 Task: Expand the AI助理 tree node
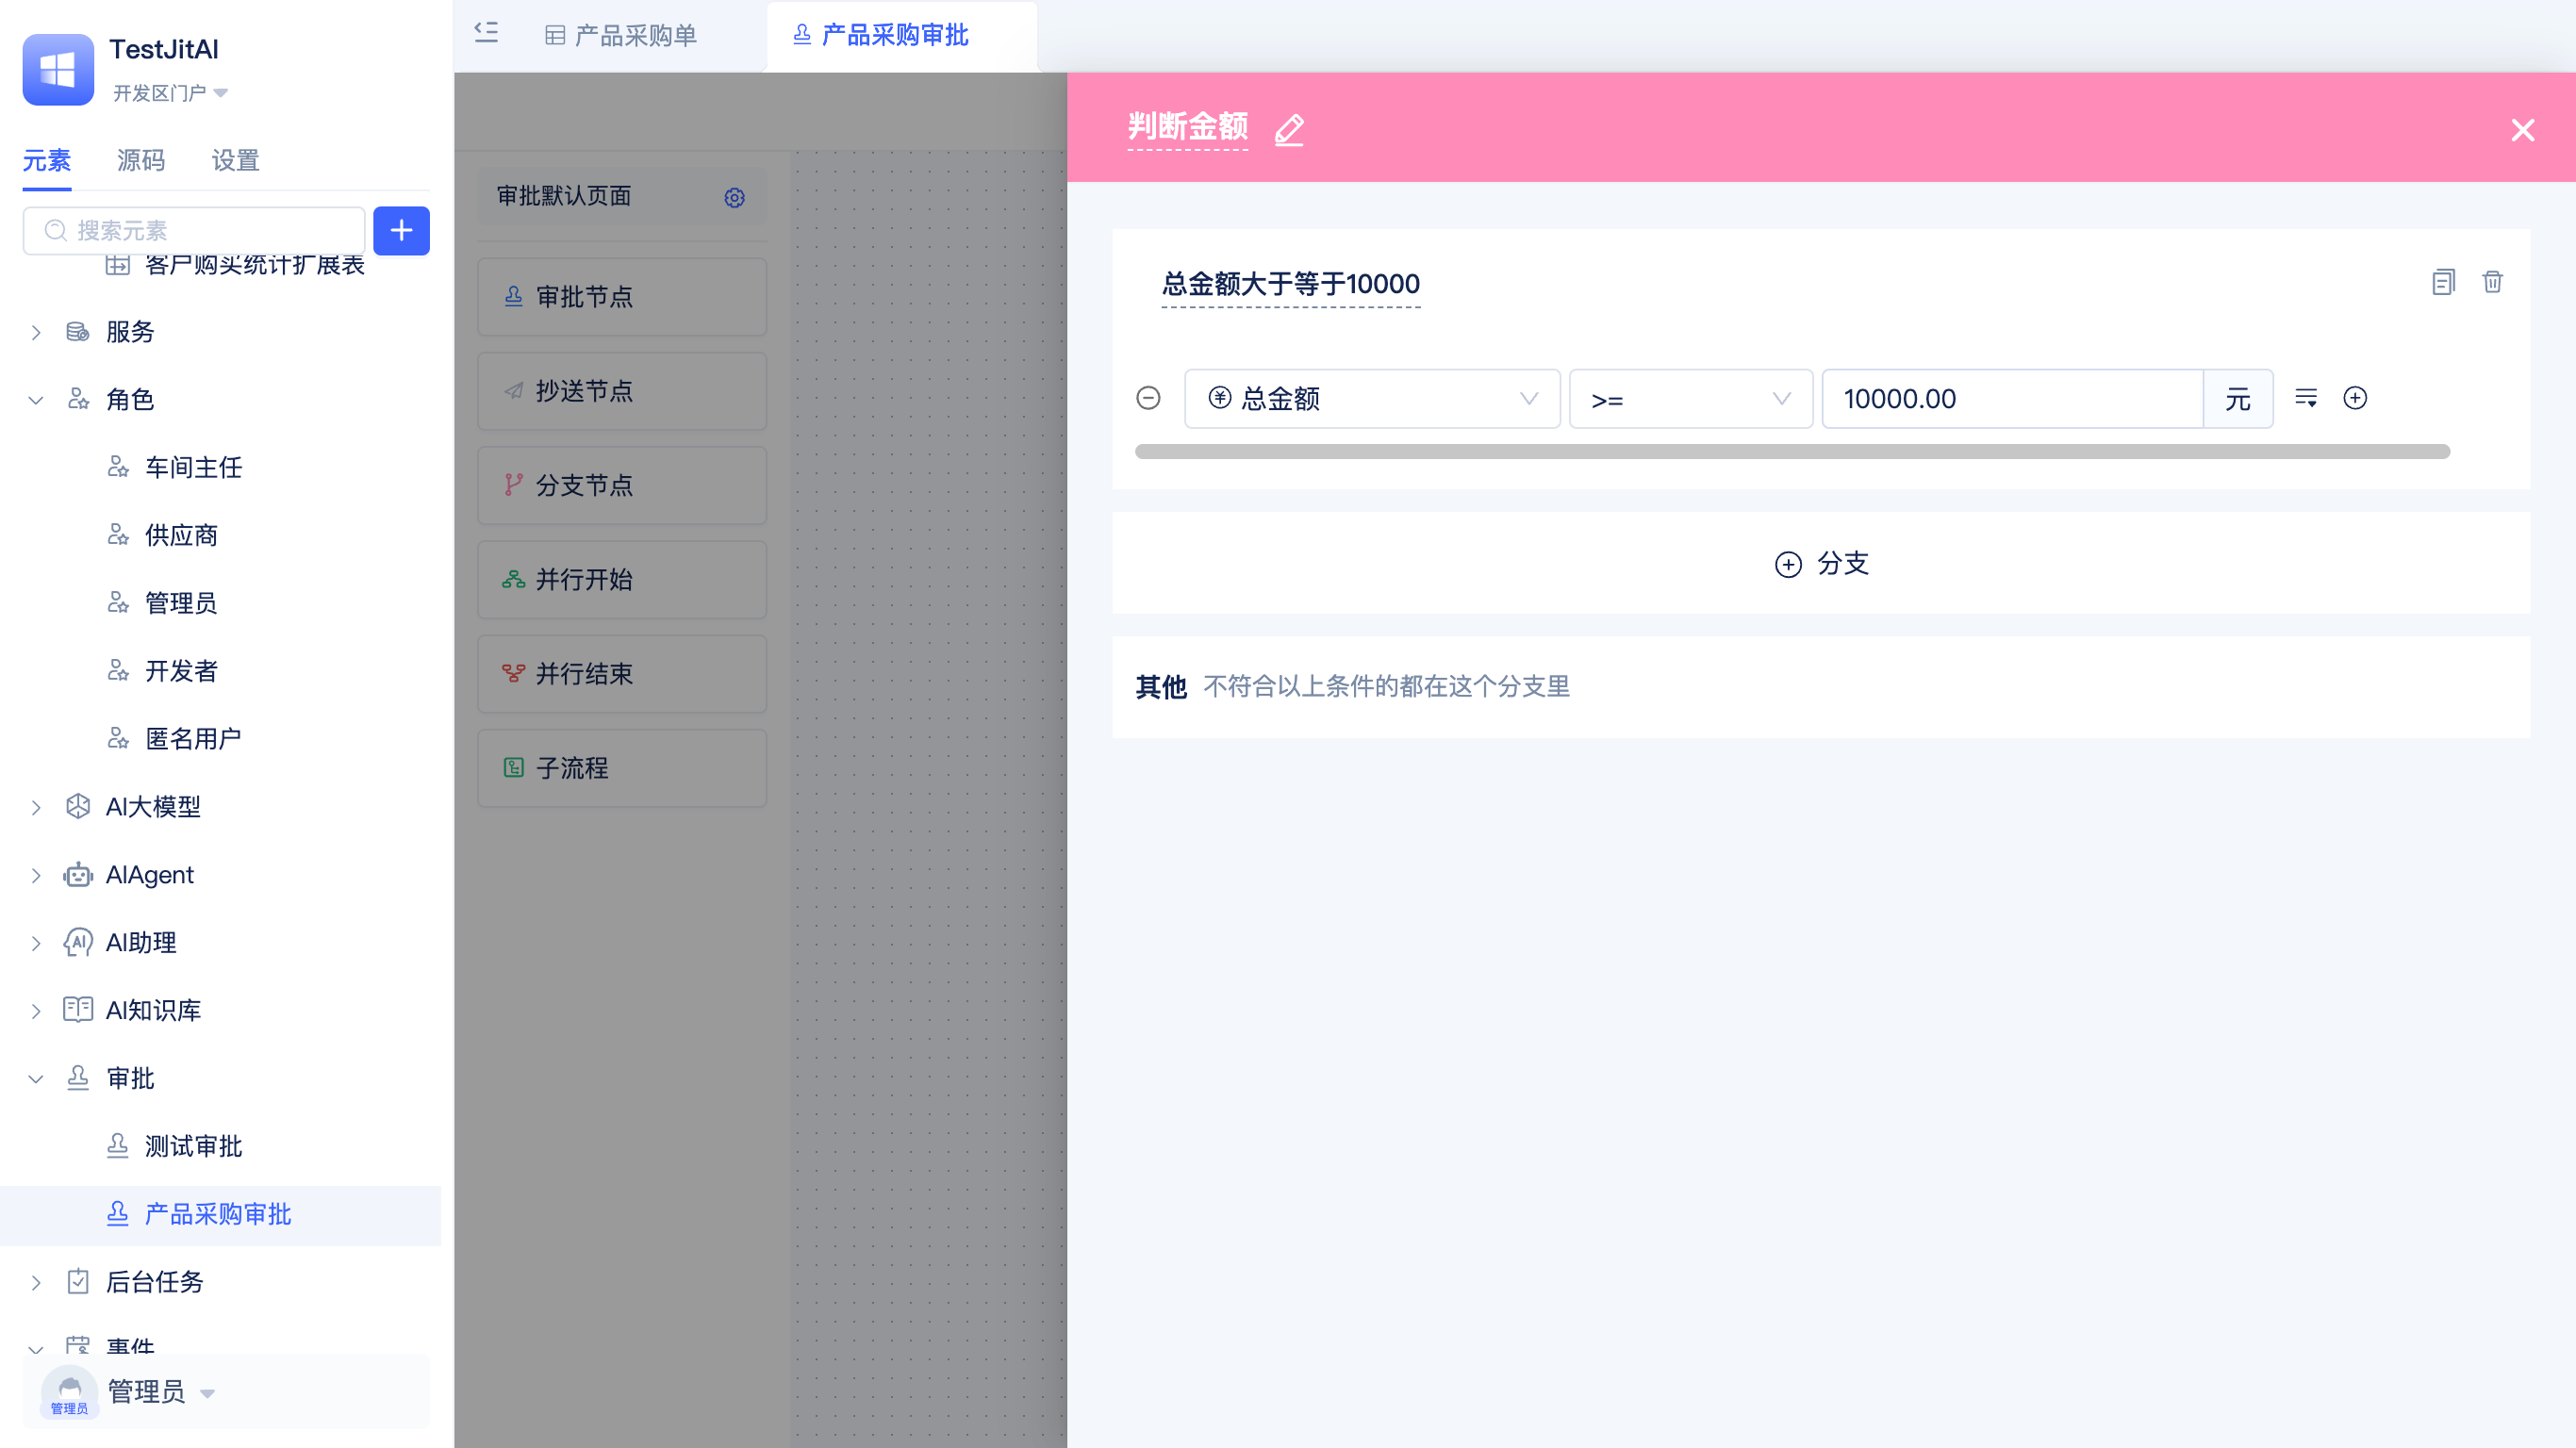click(x=36, y=943)
